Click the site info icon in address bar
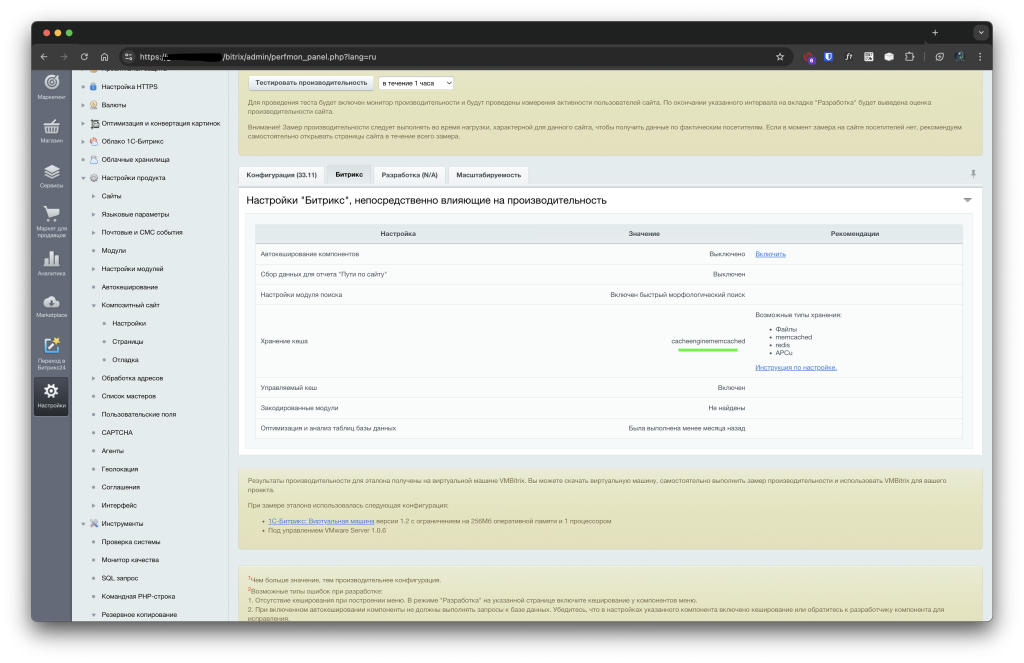Viewport: 1024px width, 663px height. 128,57
